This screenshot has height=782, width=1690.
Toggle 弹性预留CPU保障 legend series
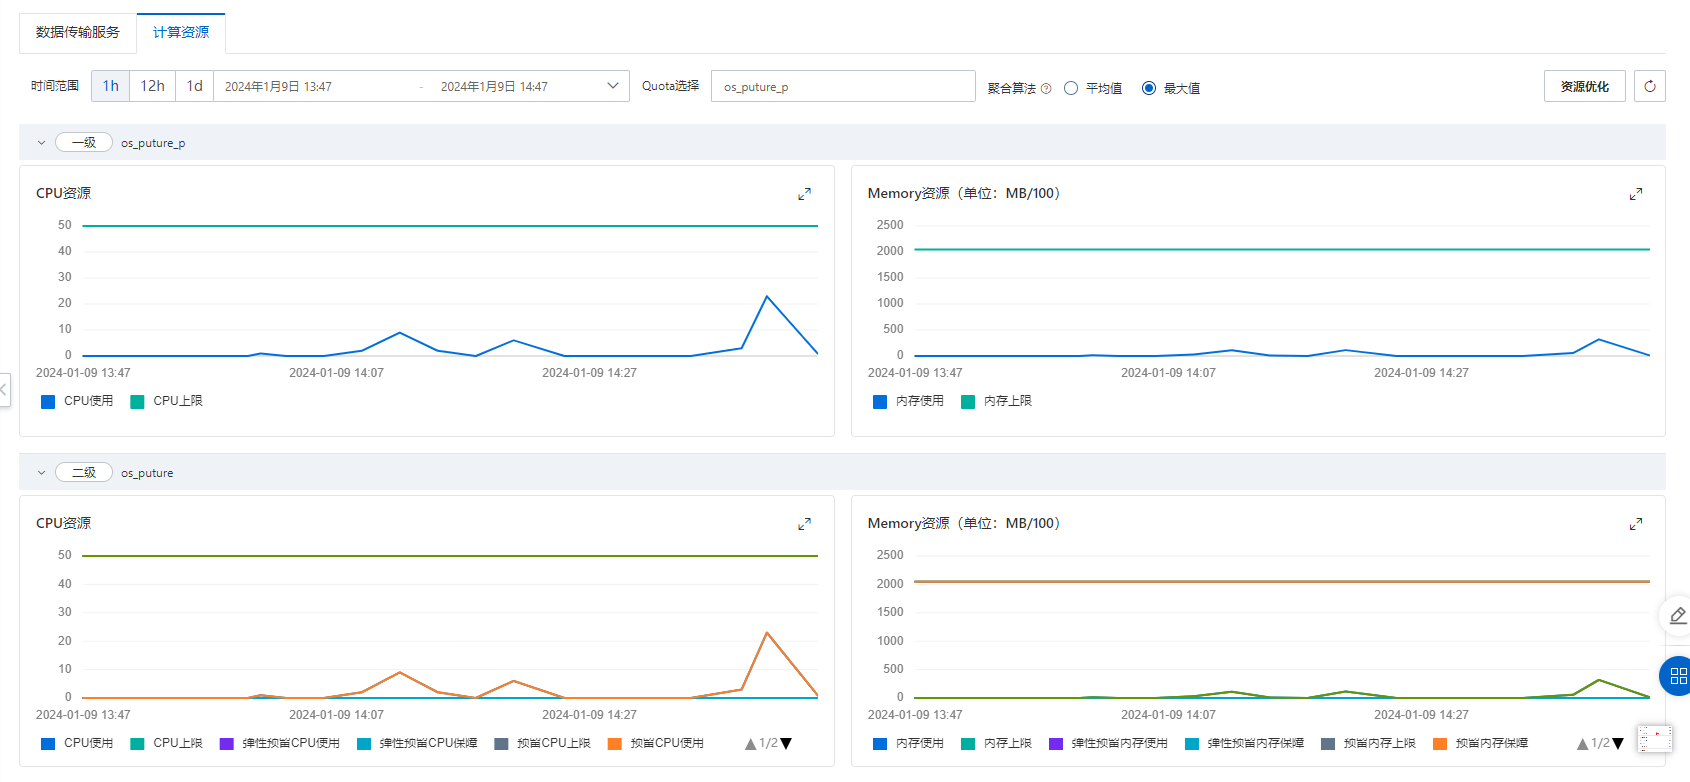coord(417,743)
